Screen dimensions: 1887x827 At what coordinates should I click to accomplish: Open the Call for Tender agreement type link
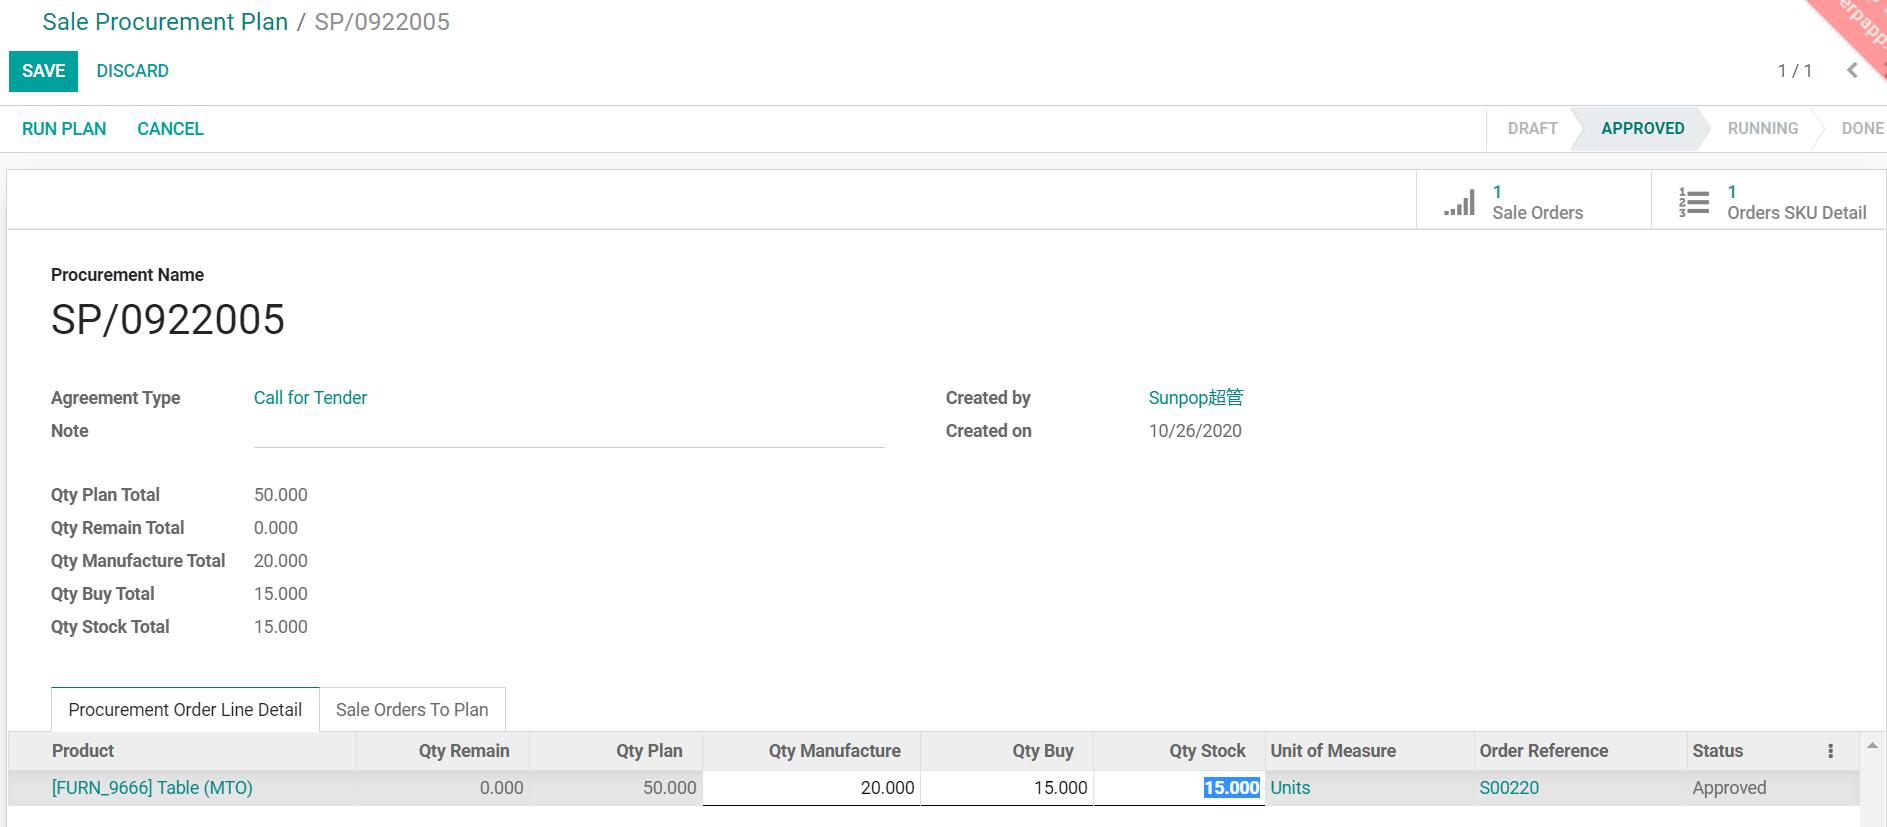310,398
